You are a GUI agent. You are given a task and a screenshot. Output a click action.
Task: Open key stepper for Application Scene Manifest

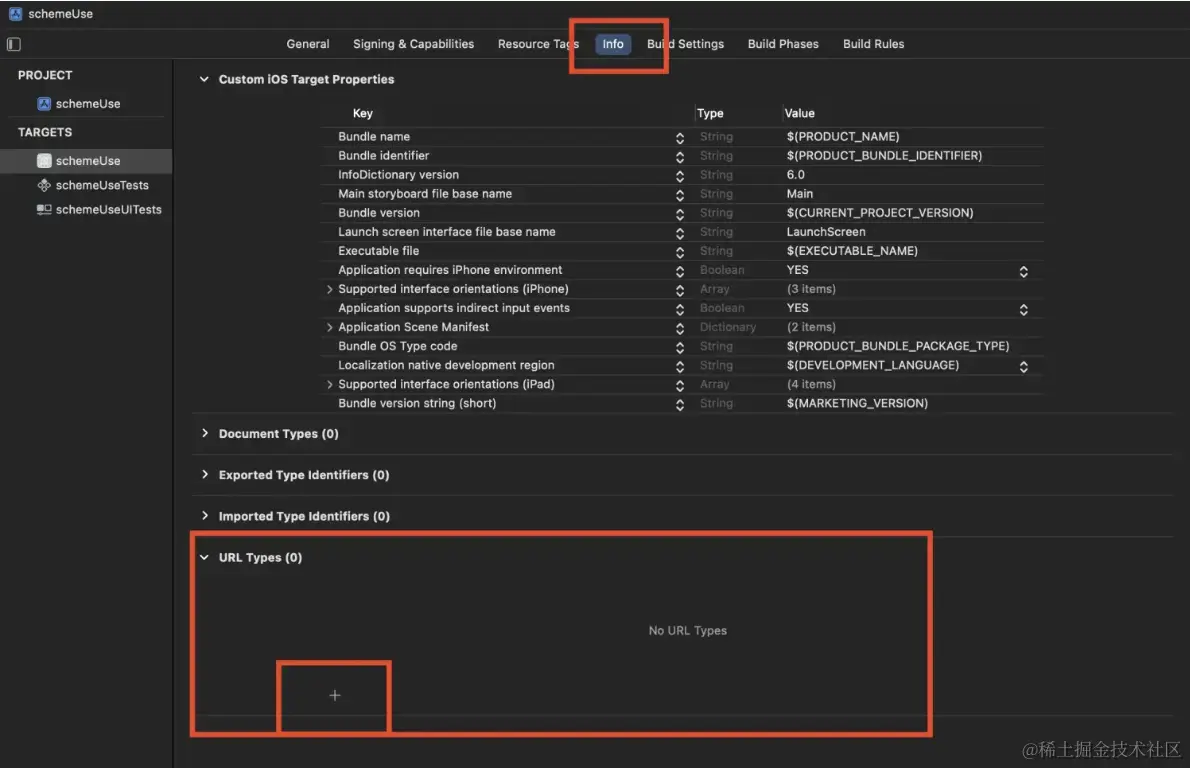tap(680, 328)
